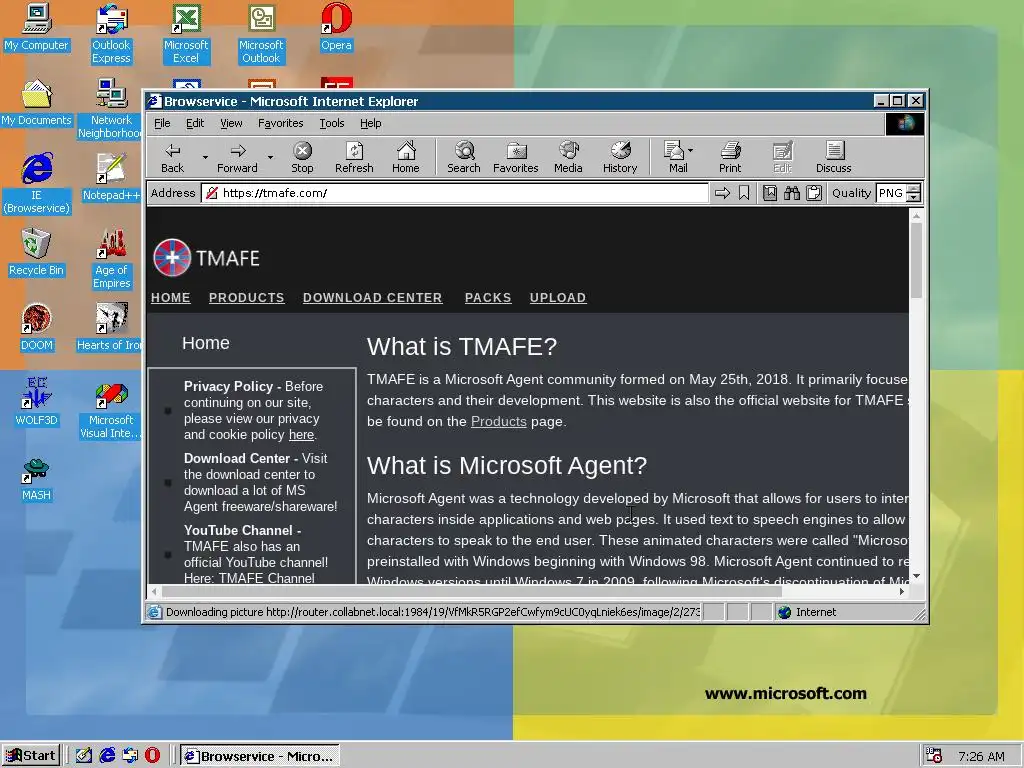1024x768 pixels.
Task: Select the DOOM desktop icon
Action: pos(37,328)
